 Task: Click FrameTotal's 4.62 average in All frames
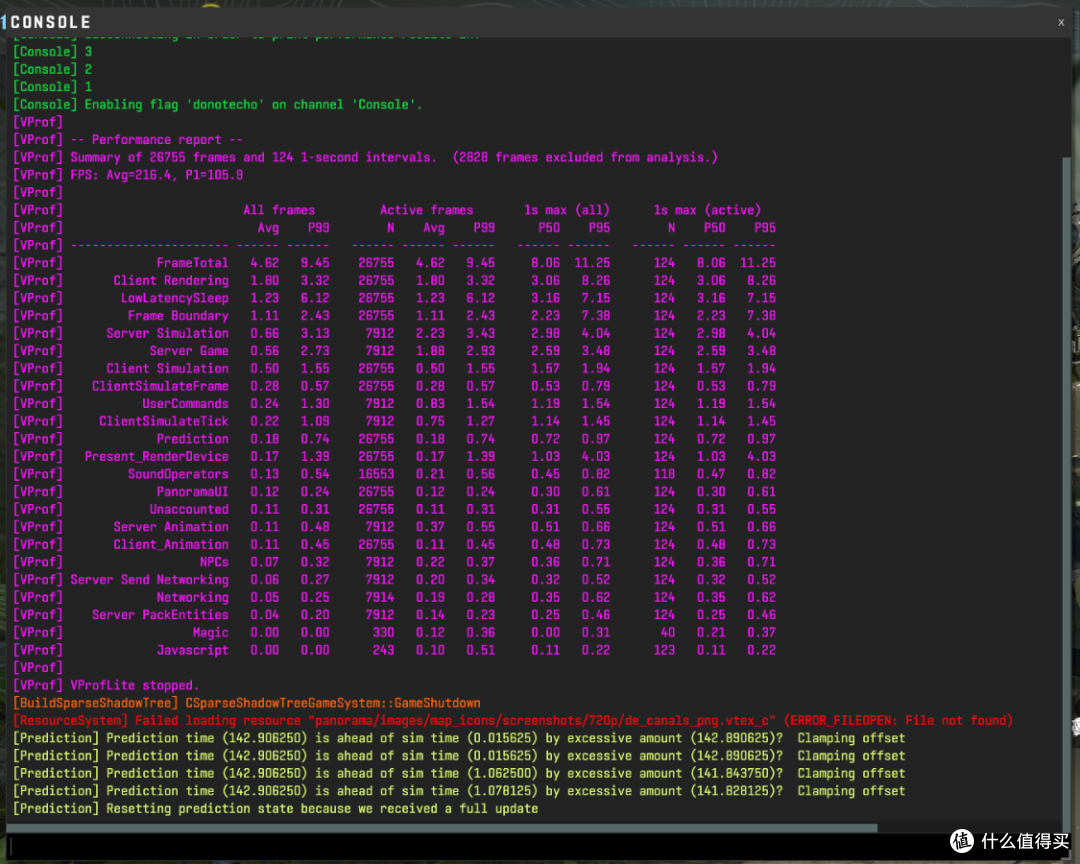pos(264,263)
